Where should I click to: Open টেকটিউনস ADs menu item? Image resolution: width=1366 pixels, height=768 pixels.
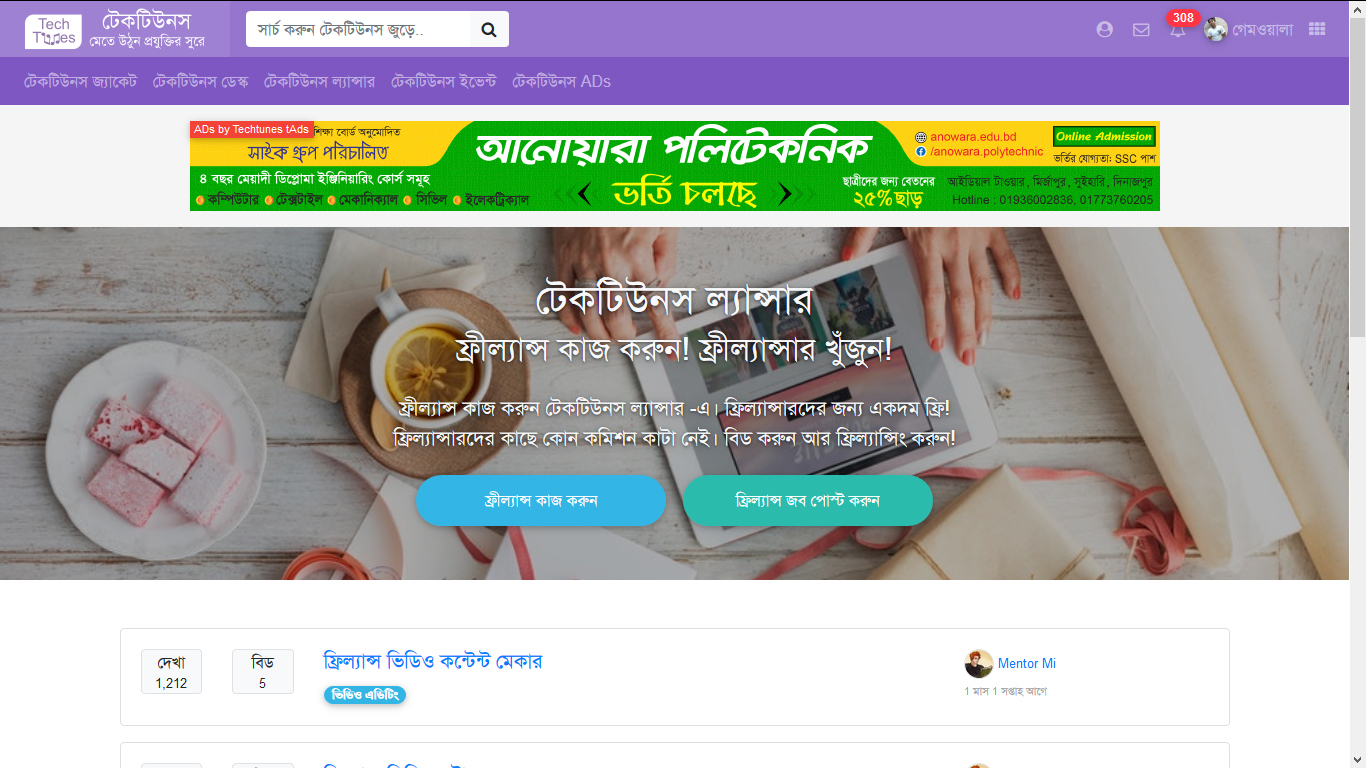point(561,81)
